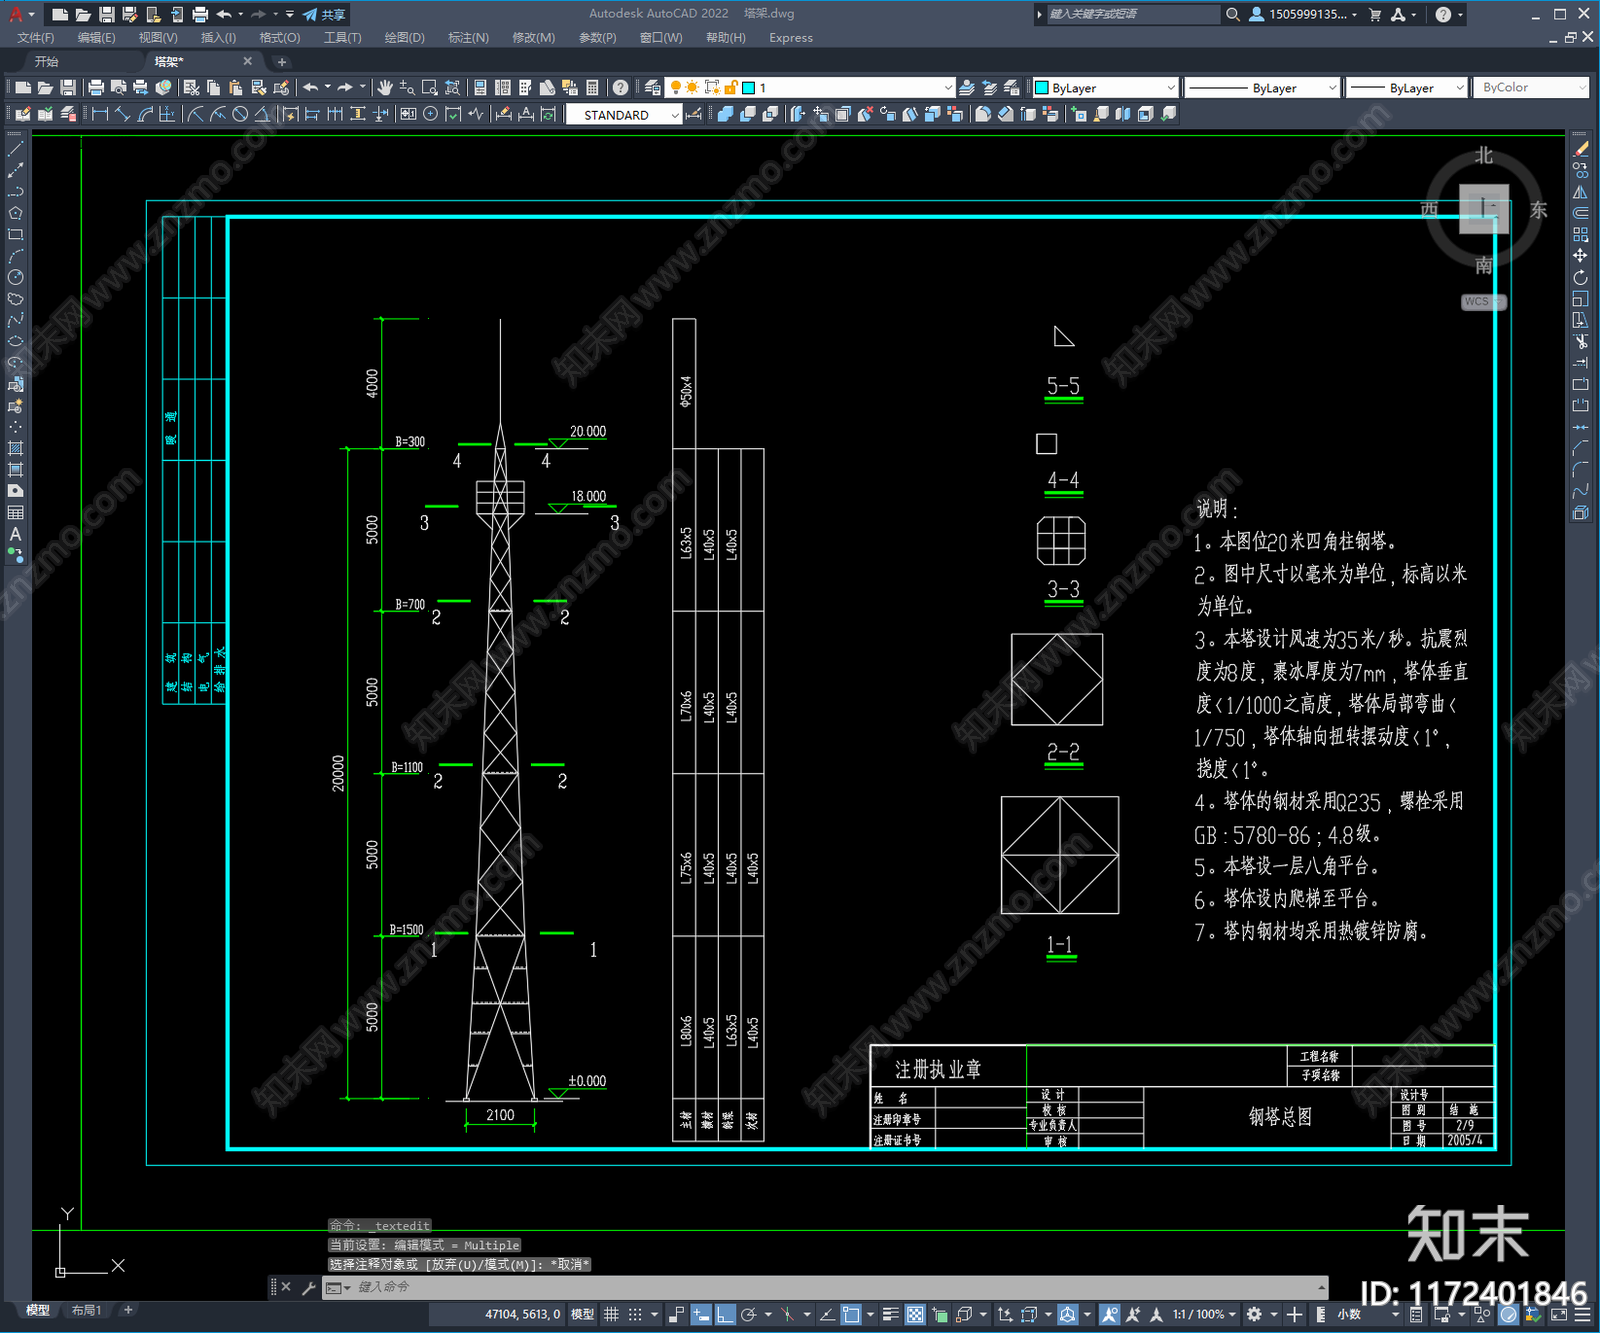Screen dimensions: 1600x1333
Task: Switch to the 布局1 layout tab
Action: pos(86,1310)
